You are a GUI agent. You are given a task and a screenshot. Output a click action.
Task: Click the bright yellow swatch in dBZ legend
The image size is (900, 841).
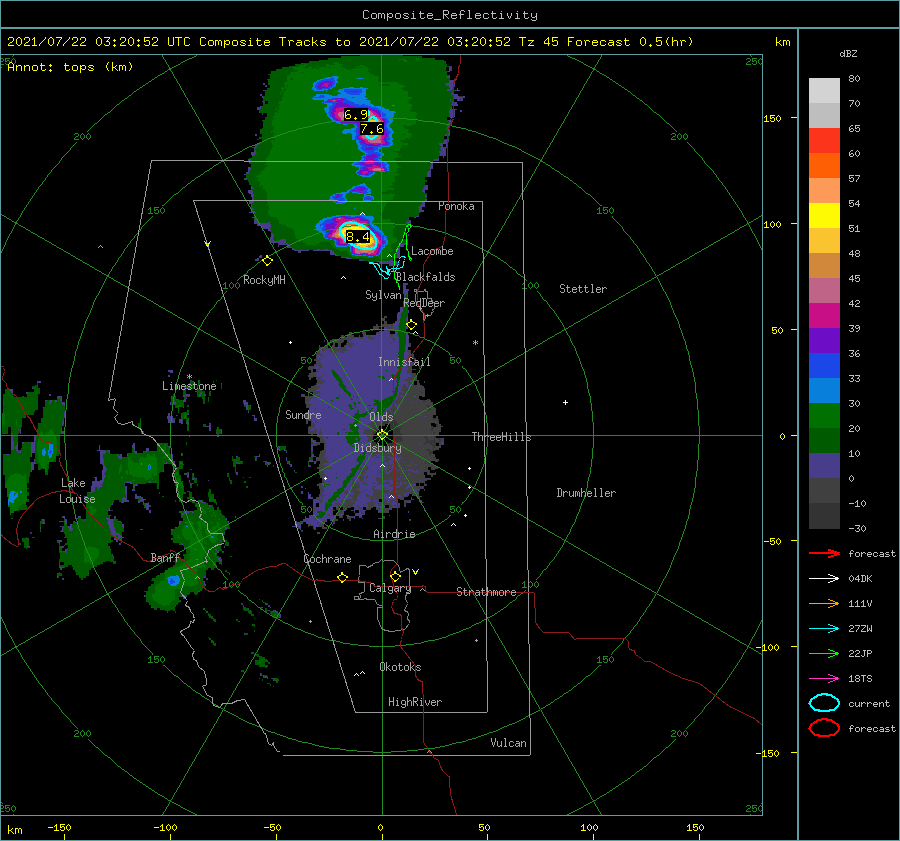pyautogui.click(x=824, y=216)
